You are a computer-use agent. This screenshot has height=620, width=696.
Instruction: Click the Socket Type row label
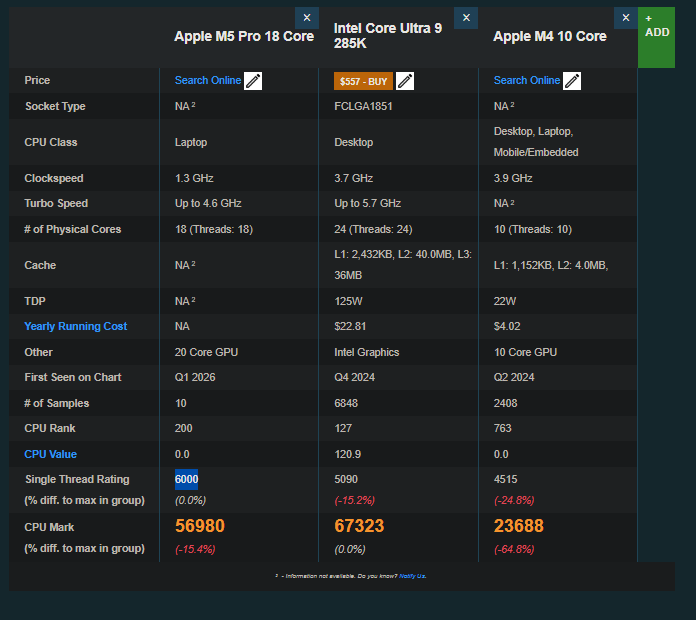tap(55, 106)
